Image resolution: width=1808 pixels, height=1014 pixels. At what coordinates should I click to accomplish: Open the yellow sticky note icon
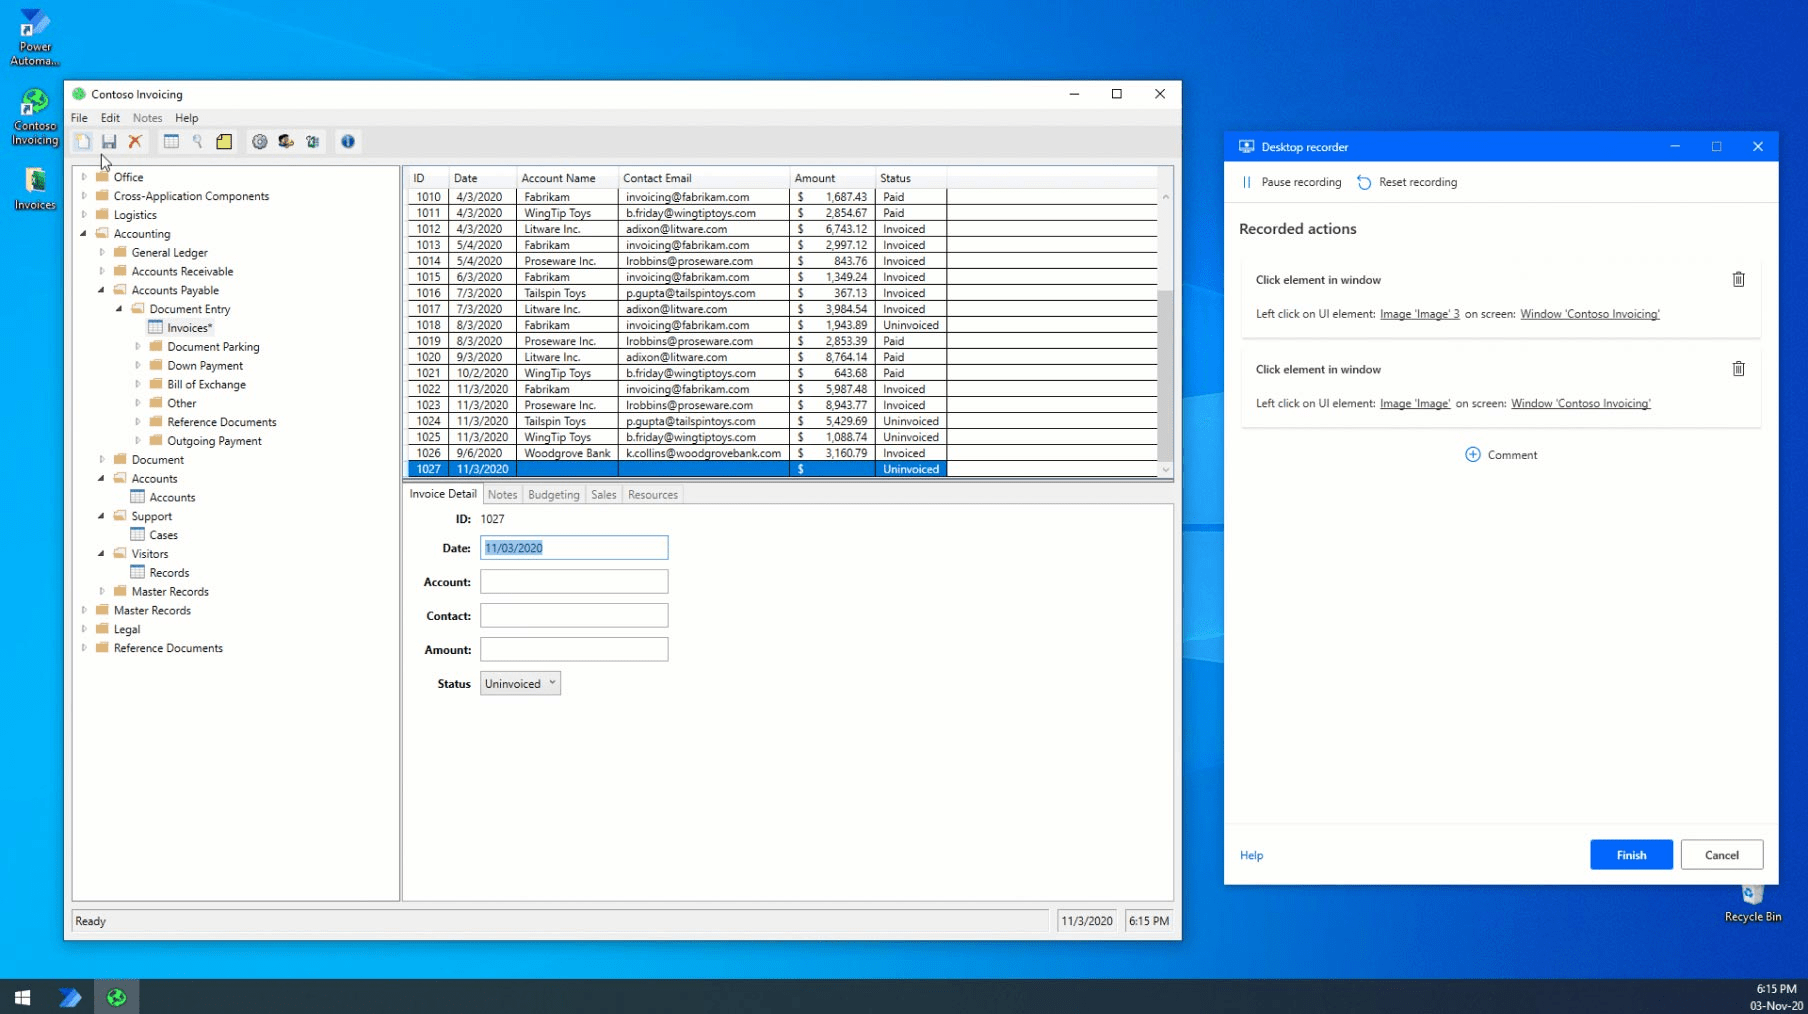pos(224,141)
